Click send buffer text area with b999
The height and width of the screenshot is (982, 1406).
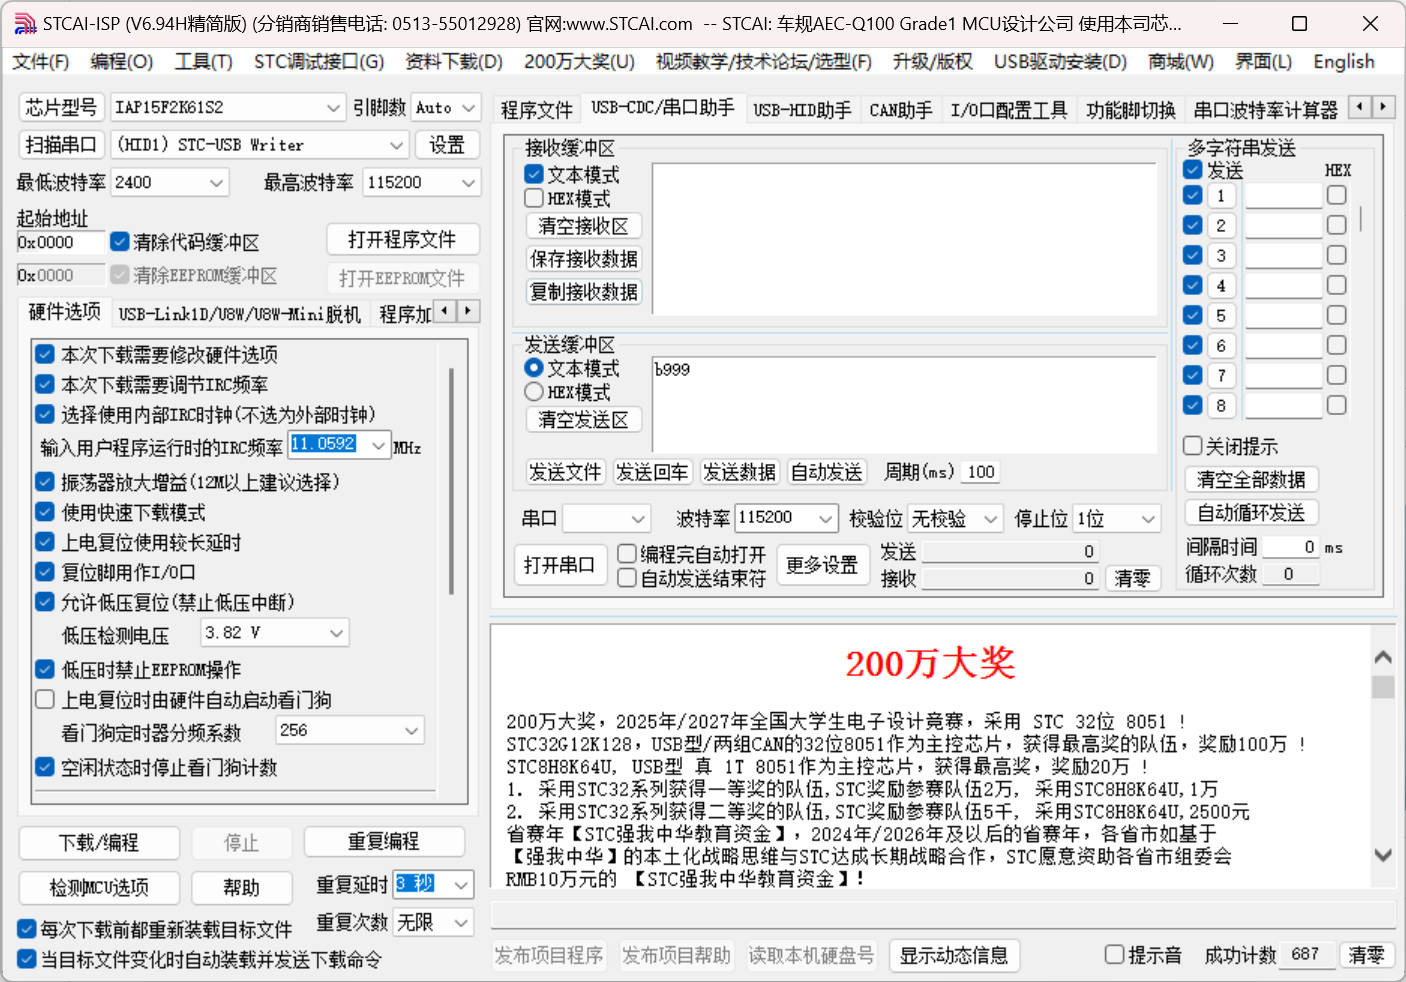click(x=904, y=404)
